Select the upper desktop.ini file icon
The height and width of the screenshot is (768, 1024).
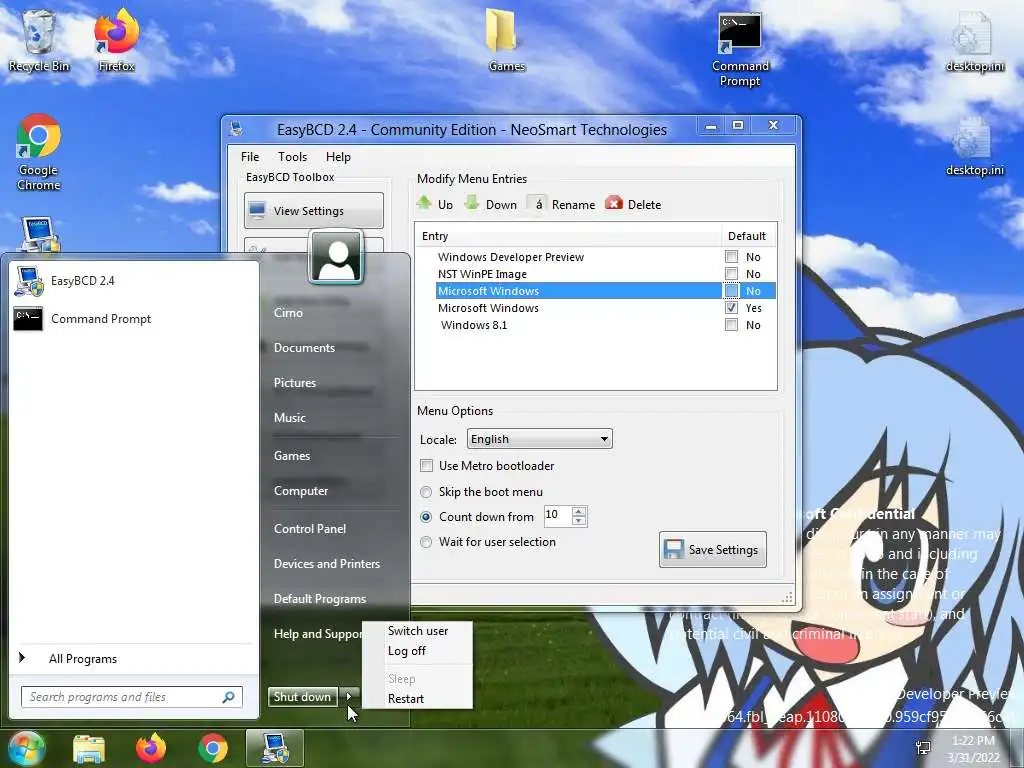(x=974, y=42)
